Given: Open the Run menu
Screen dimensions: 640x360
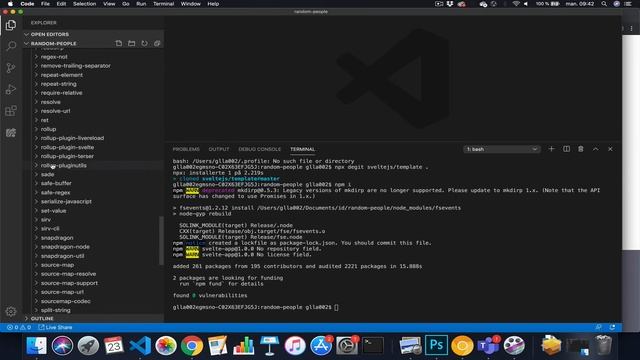Looking at the screenshot, I should 141,4.
